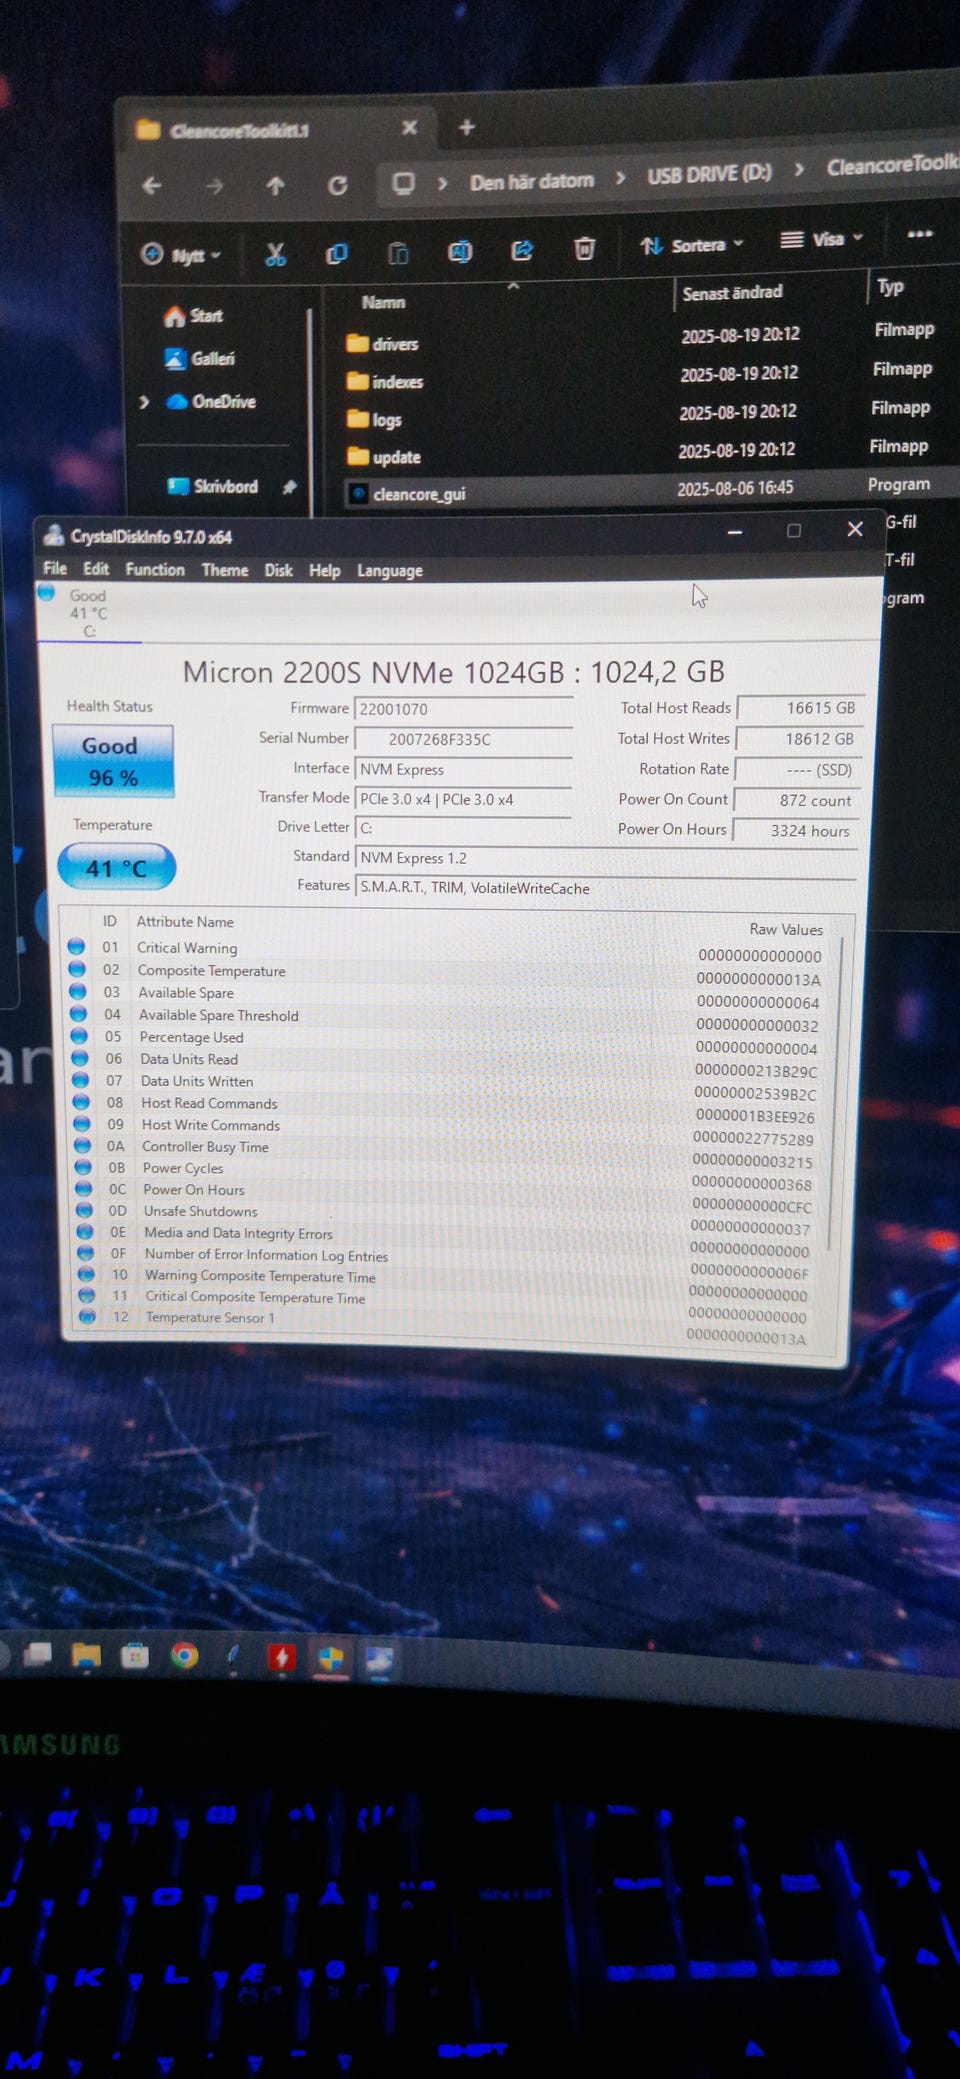Click Den här datorn breadcrumb
This screenshot has height=2079, width=960.
(x=532, y=181)
